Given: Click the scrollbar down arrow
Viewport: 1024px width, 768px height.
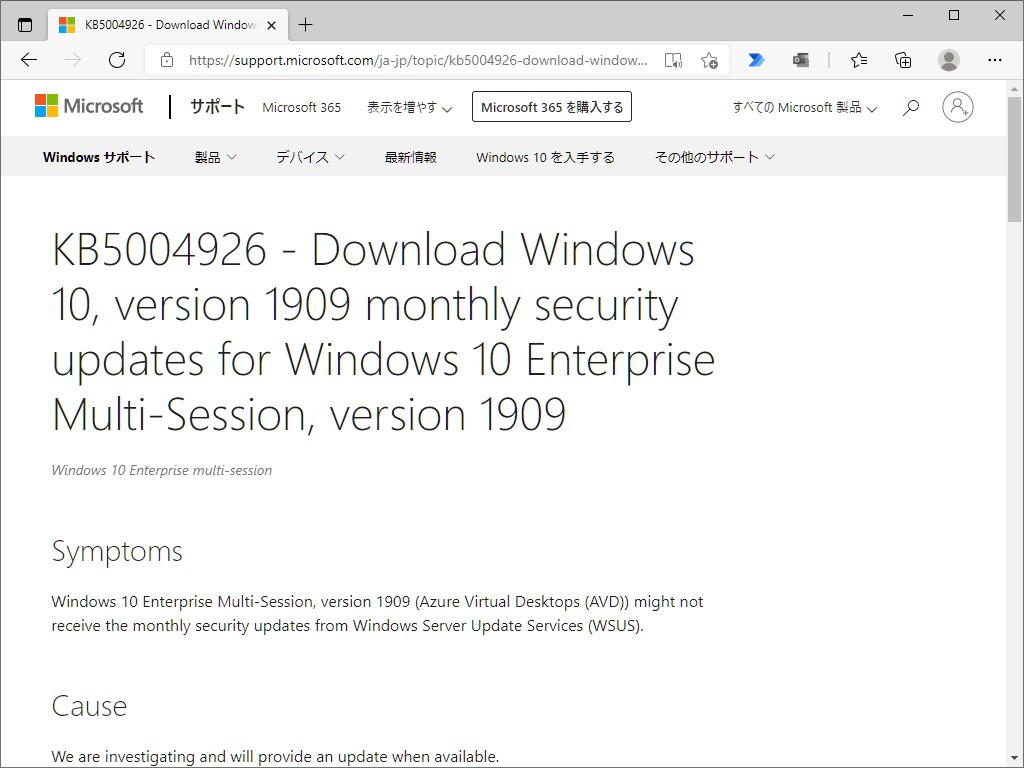Looking at the screenshot, I should pos(1014,759).
